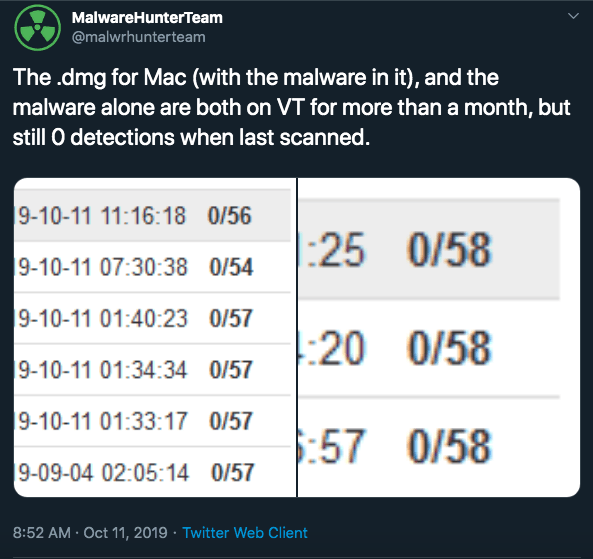
Task: Visit the @malwrhunterteam handle
Action: [138, 37]
